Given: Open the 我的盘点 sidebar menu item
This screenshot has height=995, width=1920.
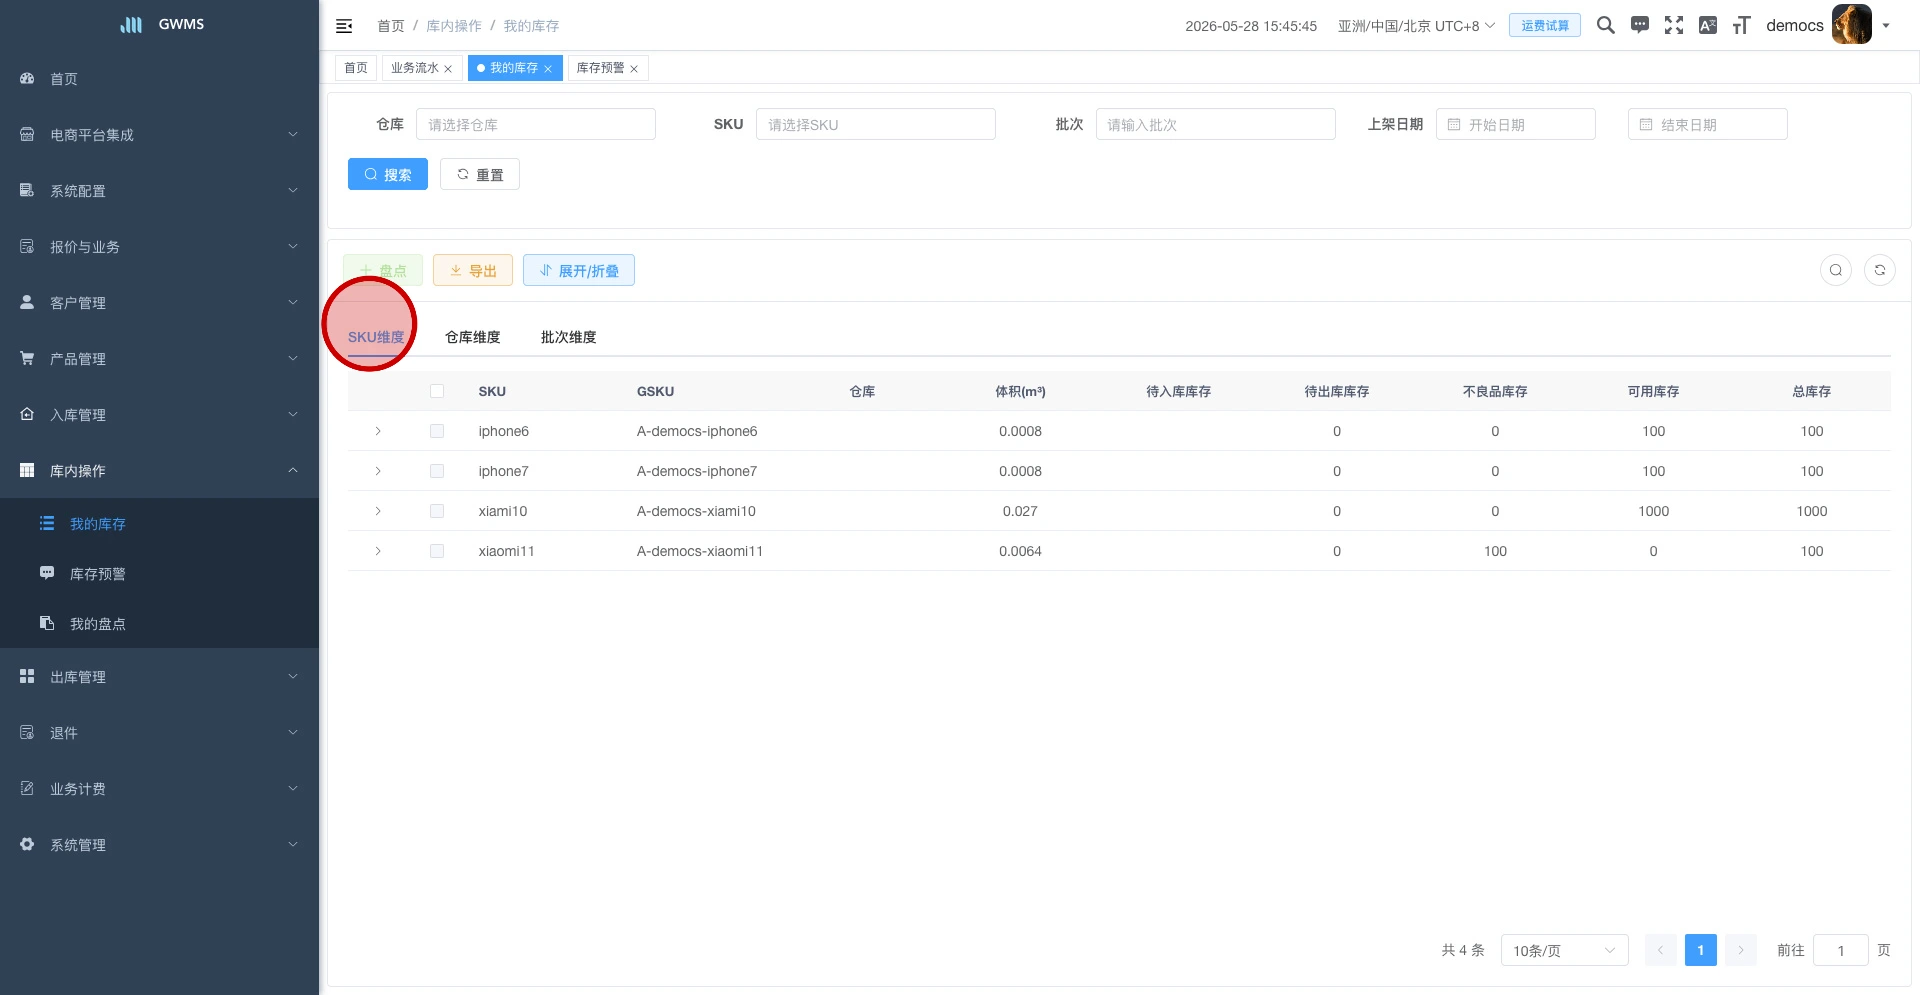Looking at the screenshot, I should click(159, 623).
